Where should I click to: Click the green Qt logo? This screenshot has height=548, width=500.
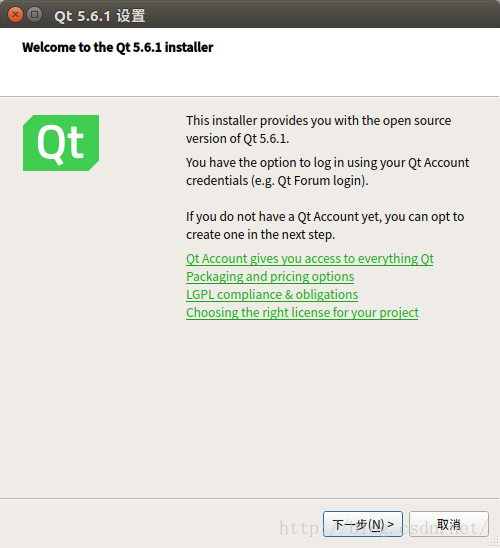point(61,143)
